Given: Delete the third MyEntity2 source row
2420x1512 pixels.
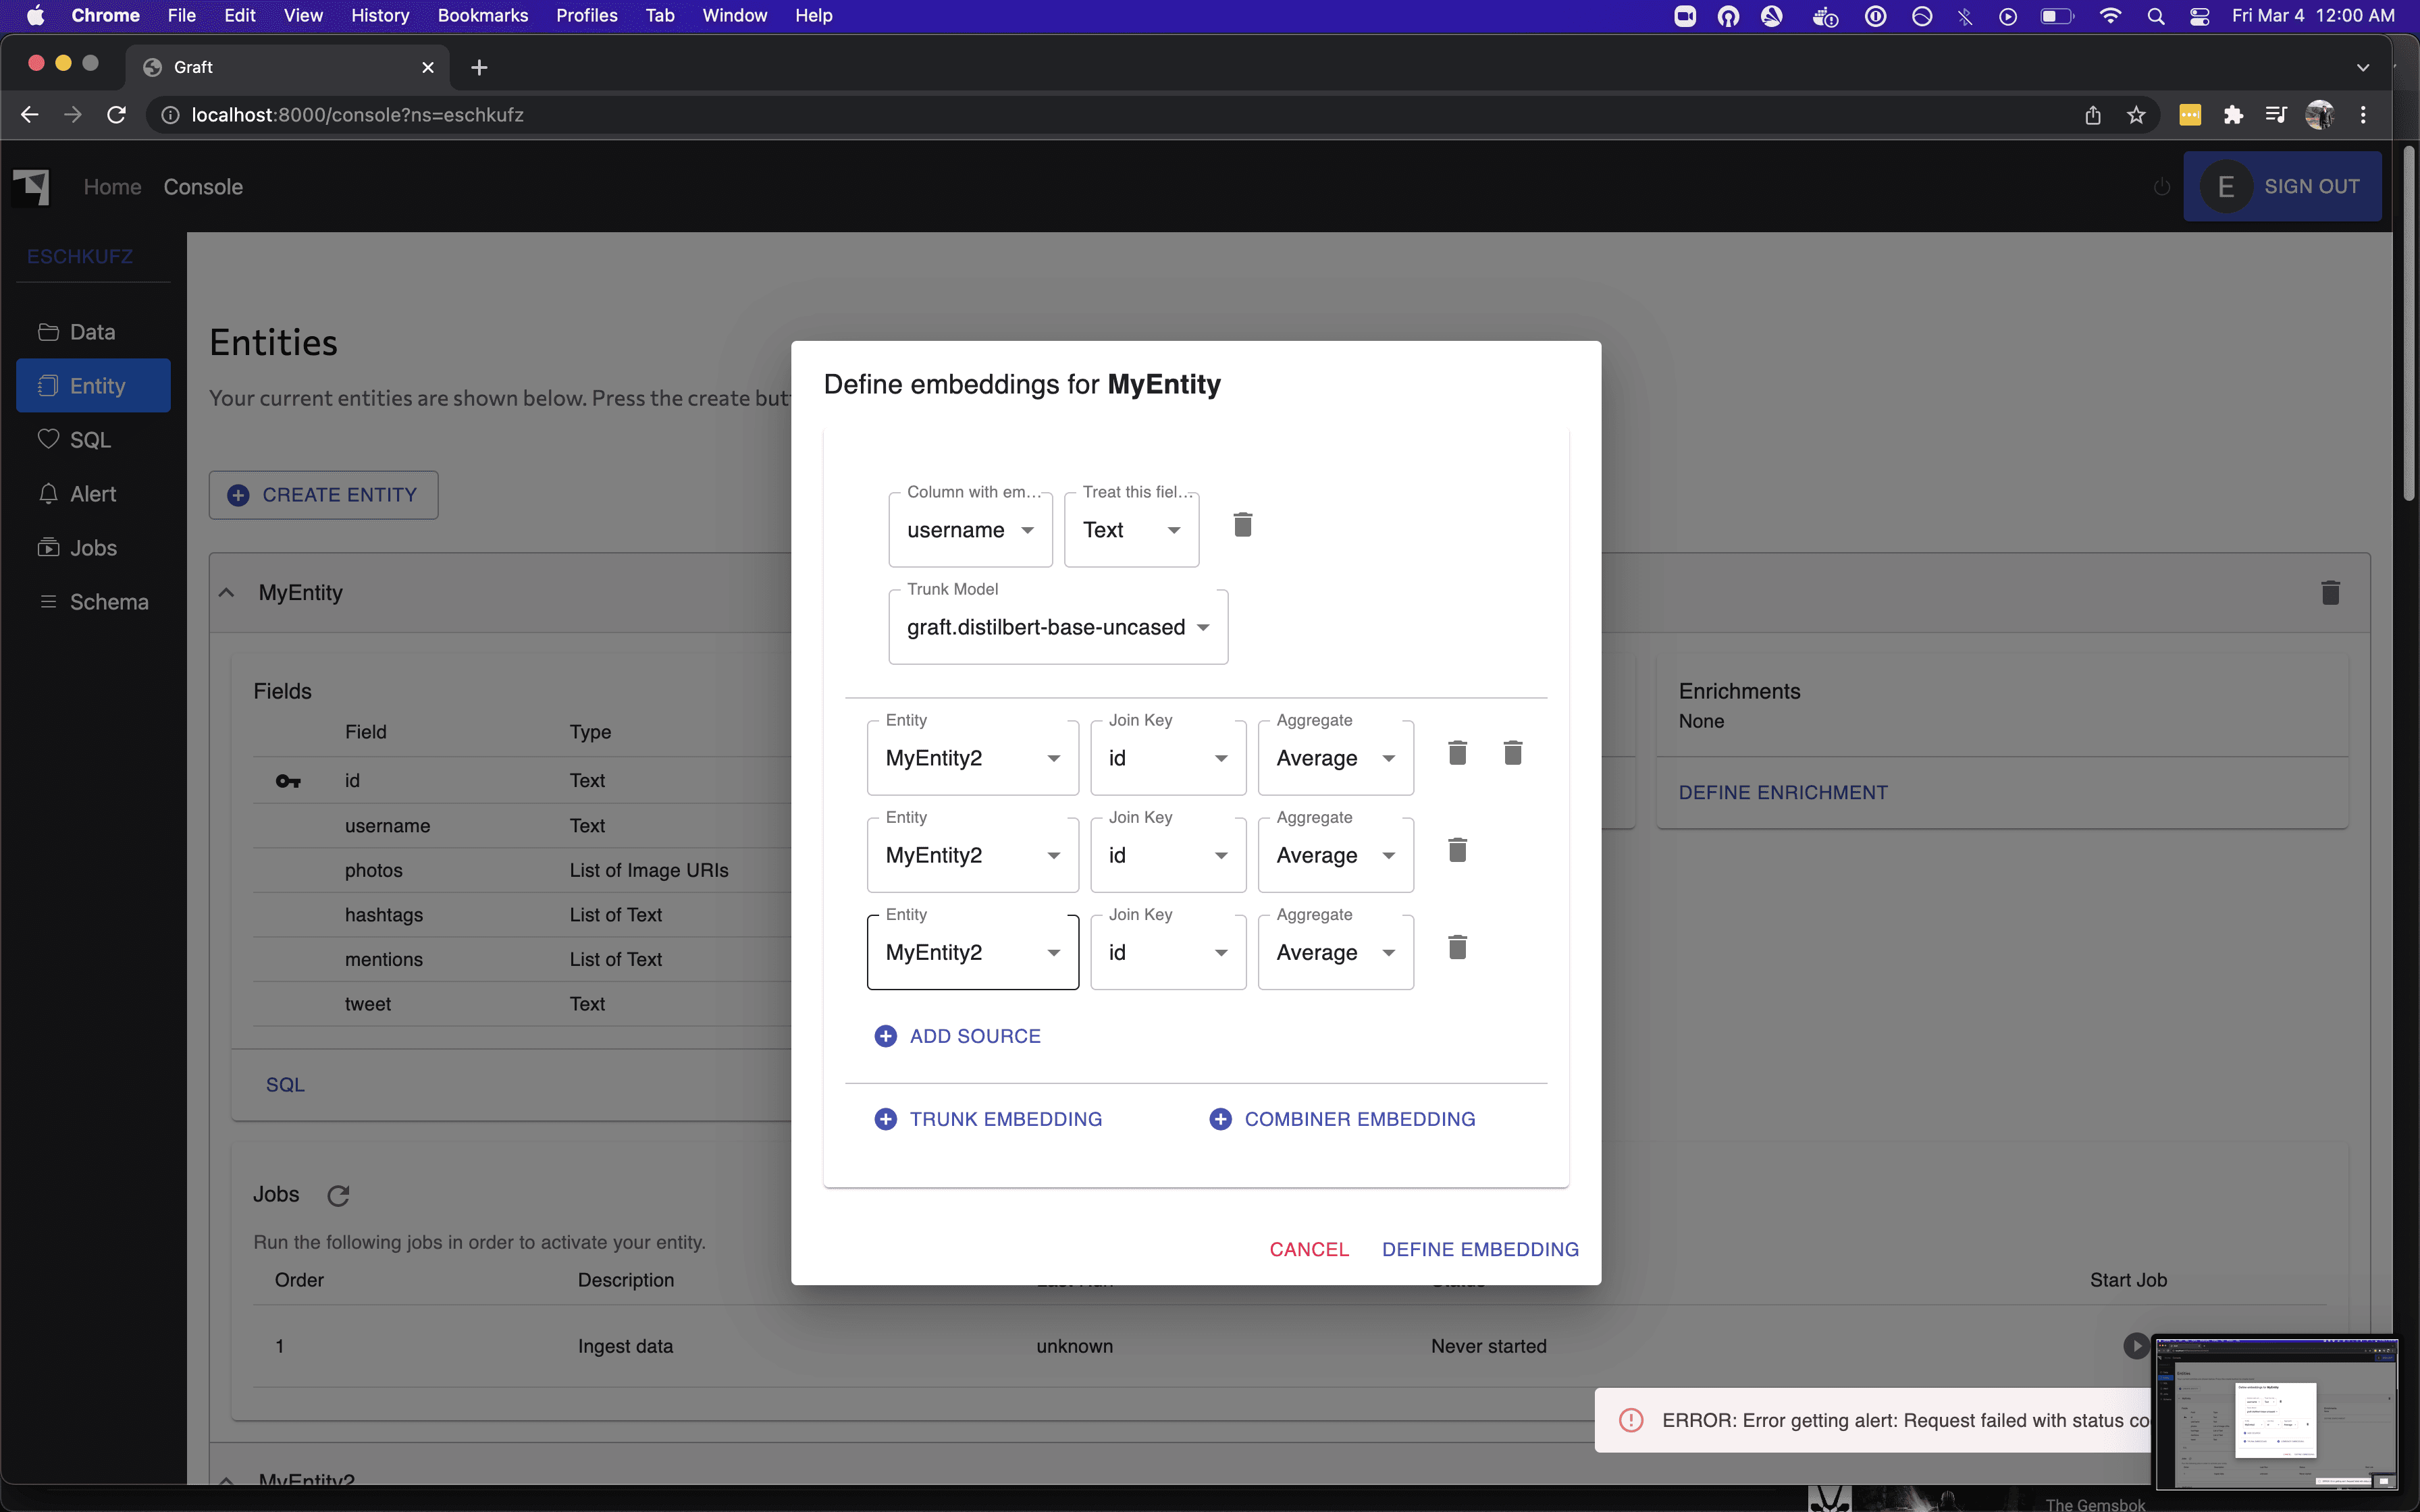Looking at the screenshot, I should click(x=1457, y=948).
